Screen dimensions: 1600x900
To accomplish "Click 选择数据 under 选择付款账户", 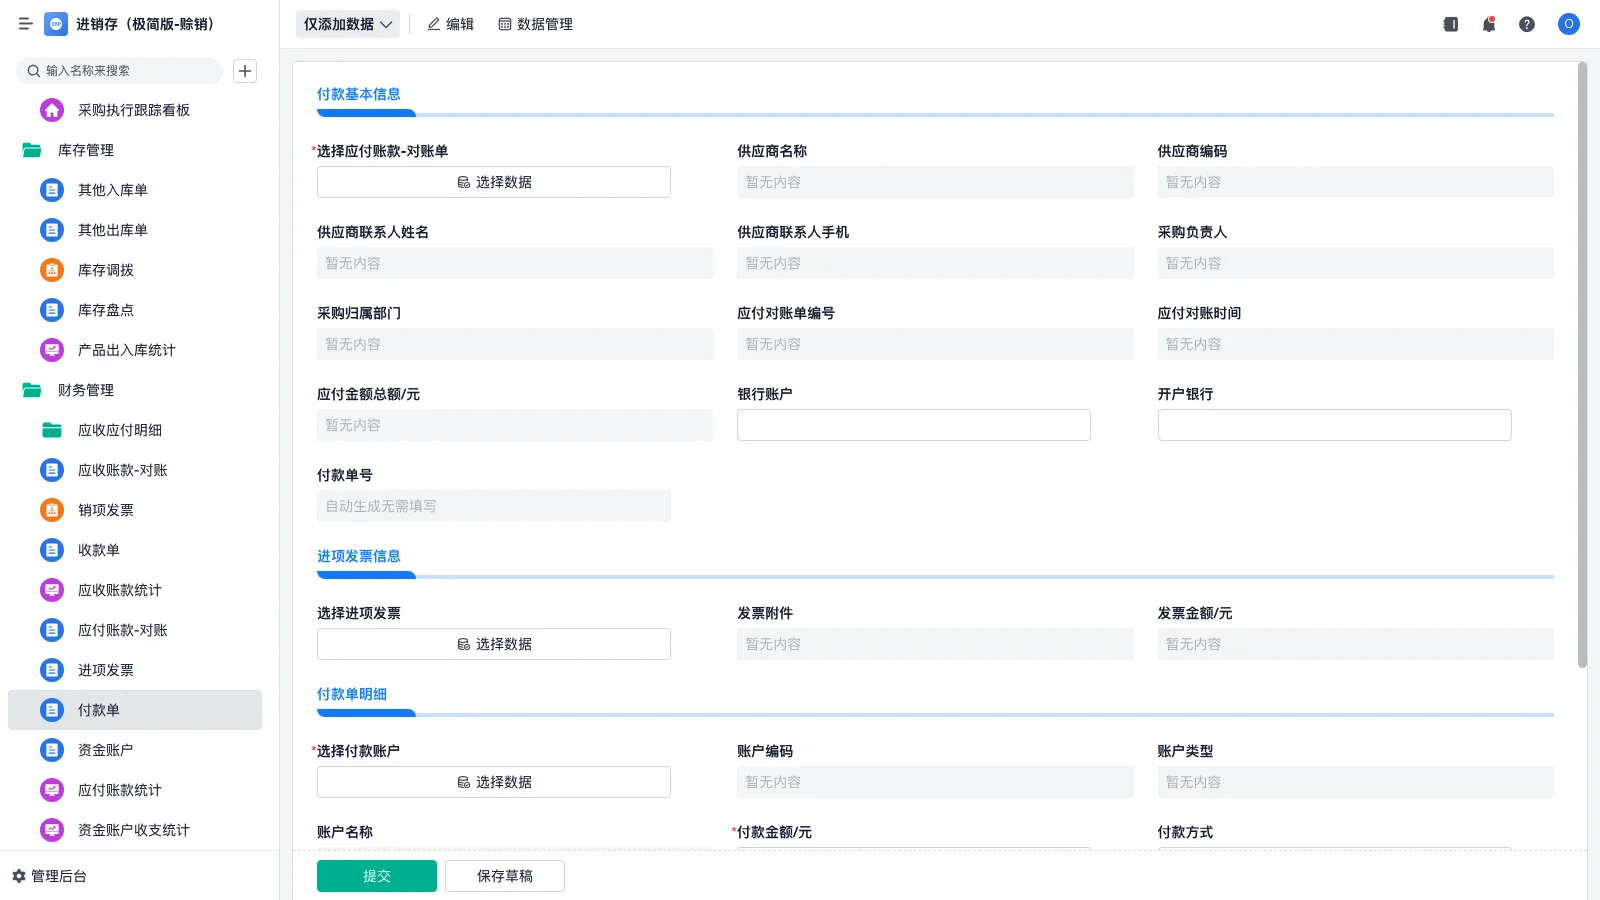I will pyautogui.click(x=494, y=782).
